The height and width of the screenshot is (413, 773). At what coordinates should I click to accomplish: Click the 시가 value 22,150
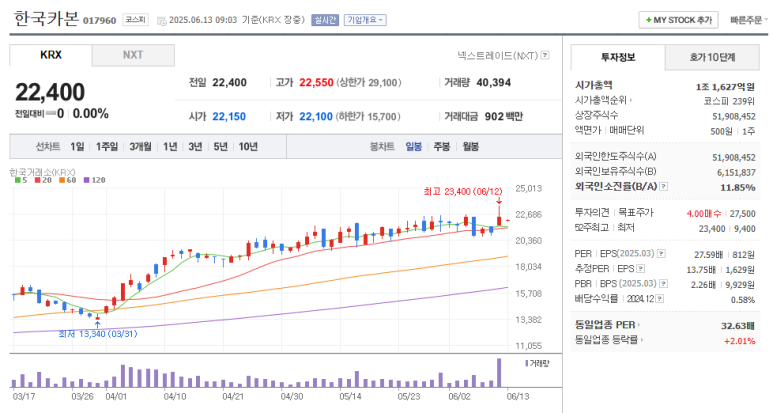pos(229,117)
